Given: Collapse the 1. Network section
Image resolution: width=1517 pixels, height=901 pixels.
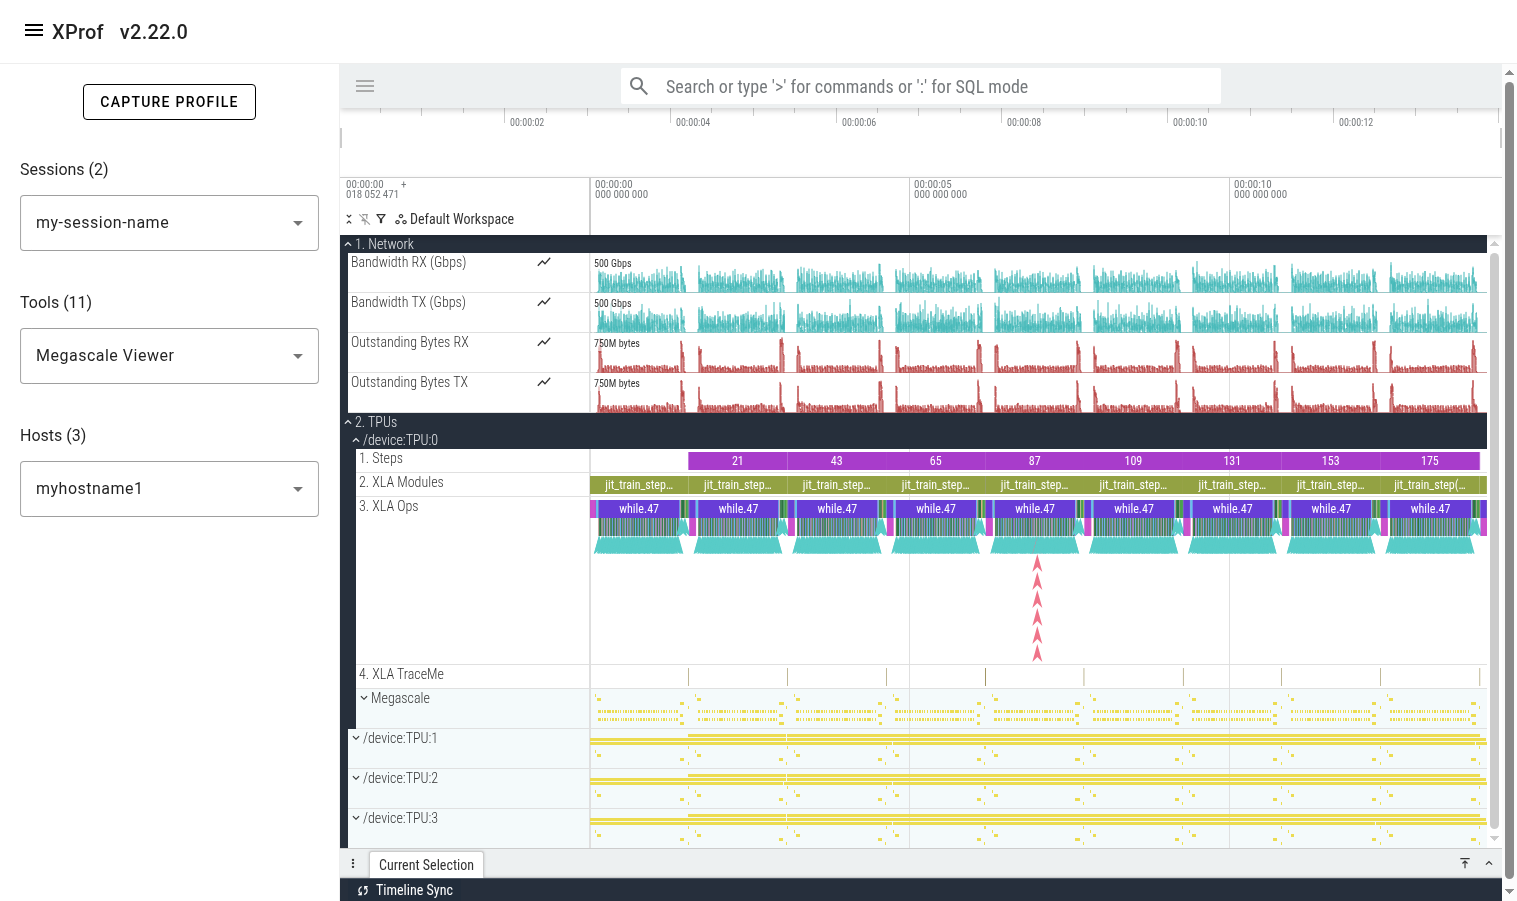Looking at the screenshot, I should click(348, 243).
